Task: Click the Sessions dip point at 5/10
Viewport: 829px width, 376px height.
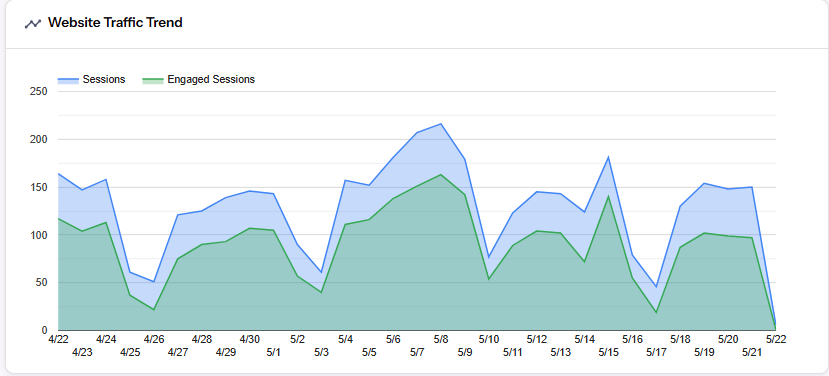Action: (x=489, y=258)
